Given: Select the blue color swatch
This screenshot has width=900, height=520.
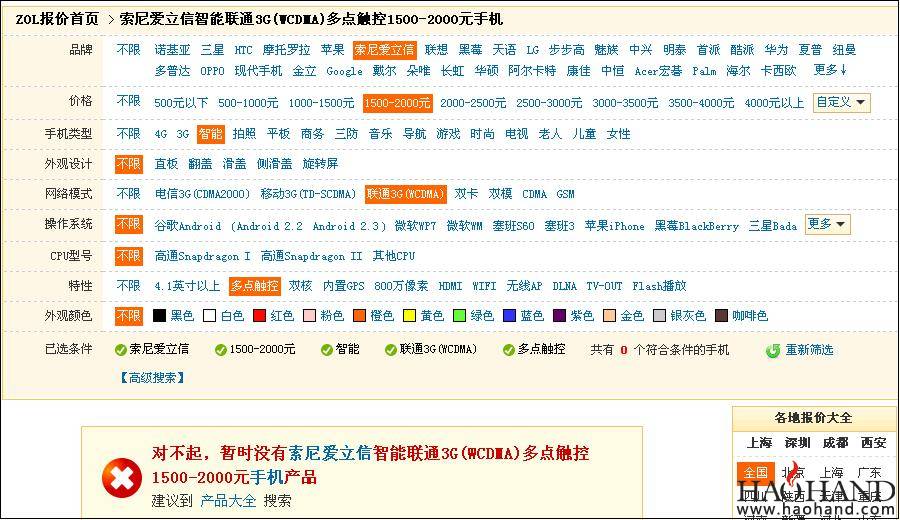Looking at the screenshot, I should (x=509, y=316).
